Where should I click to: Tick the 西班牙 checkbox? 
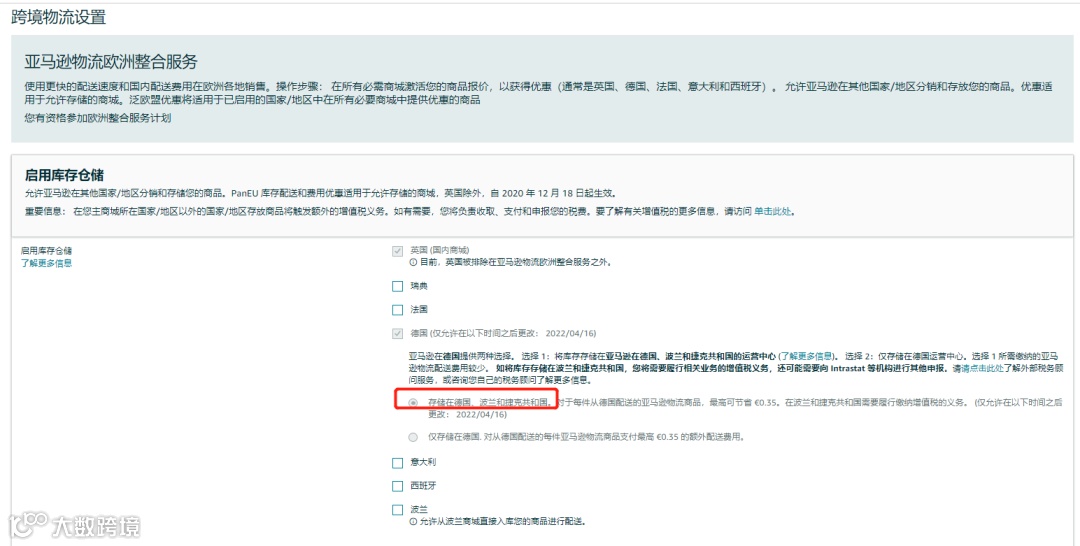click(397, 486)
